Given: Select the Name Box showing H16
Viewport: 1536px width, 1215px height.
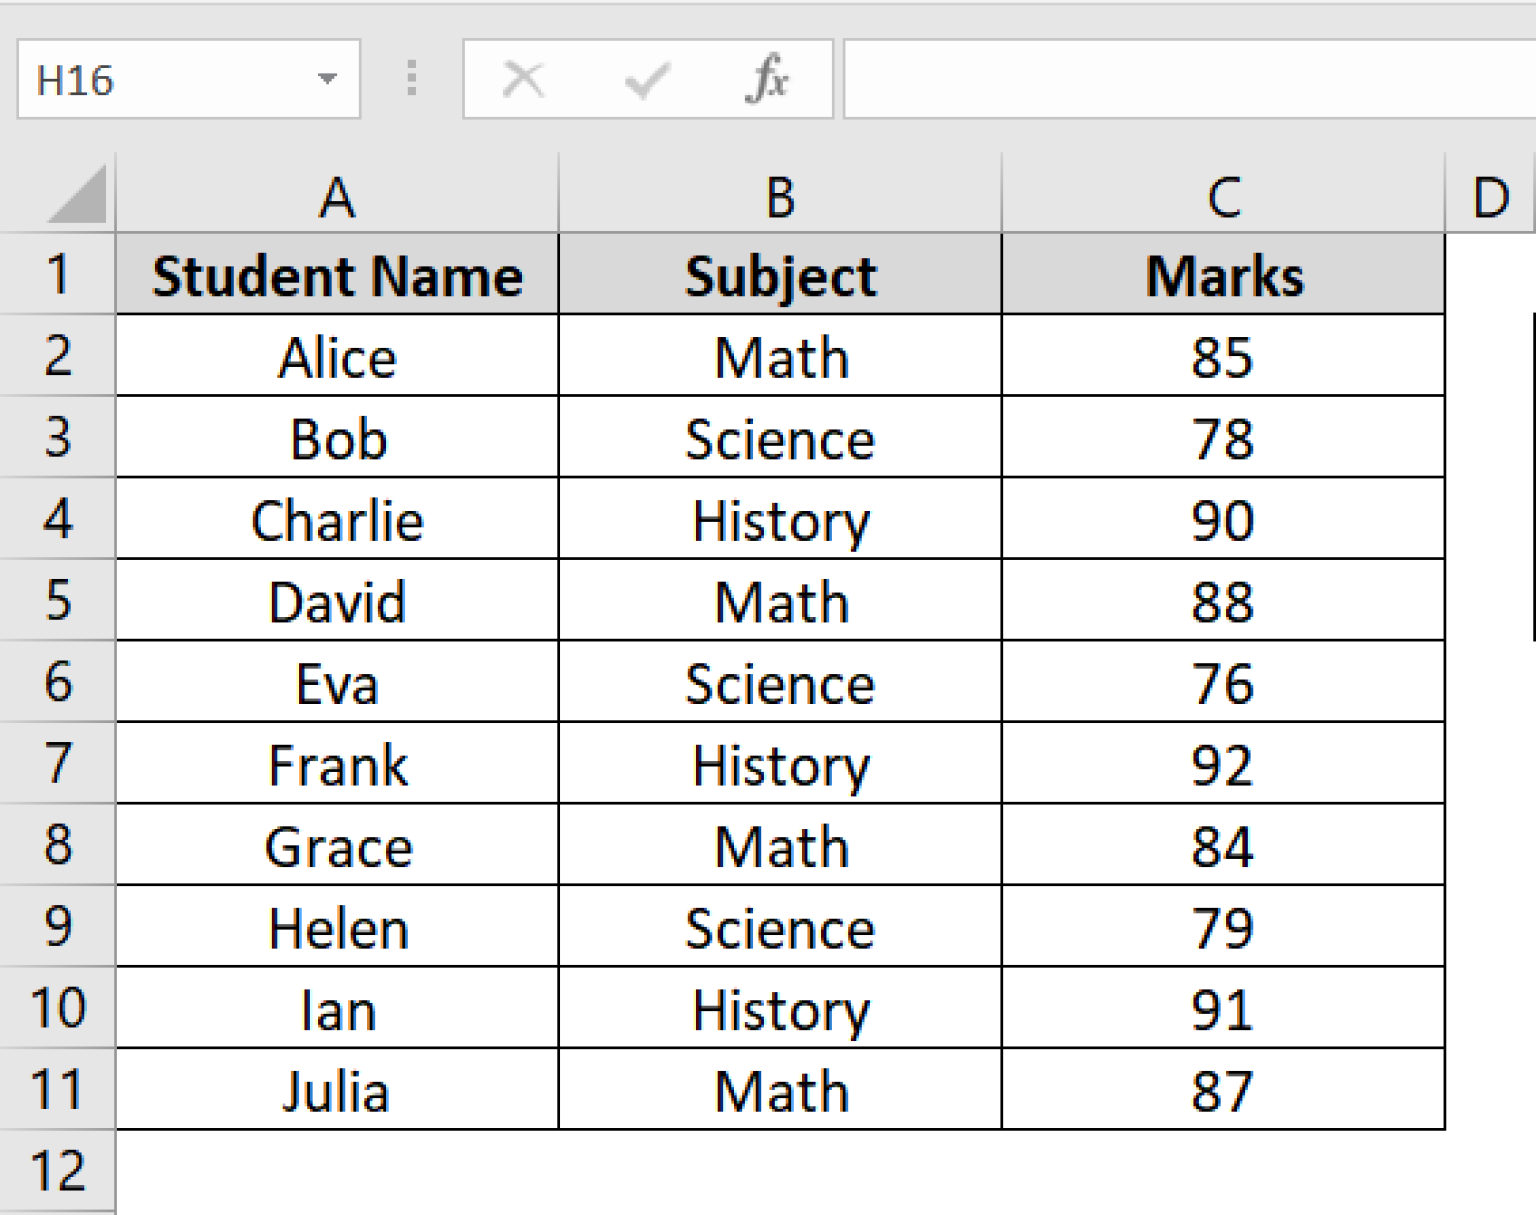Looking at the screenshot, I should 150,80.
